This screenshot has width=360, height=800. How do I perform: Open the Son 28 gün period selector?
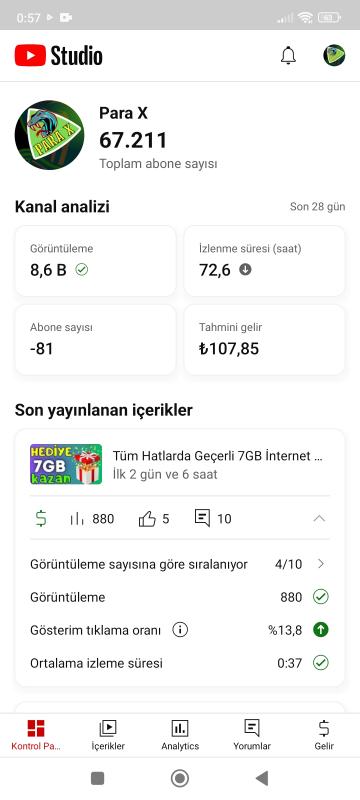317,207
